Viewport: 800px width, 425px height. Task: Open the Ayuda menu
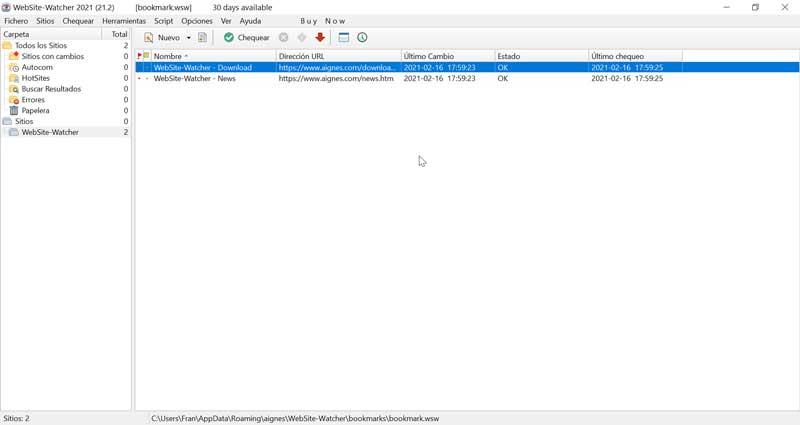[250, 21]
